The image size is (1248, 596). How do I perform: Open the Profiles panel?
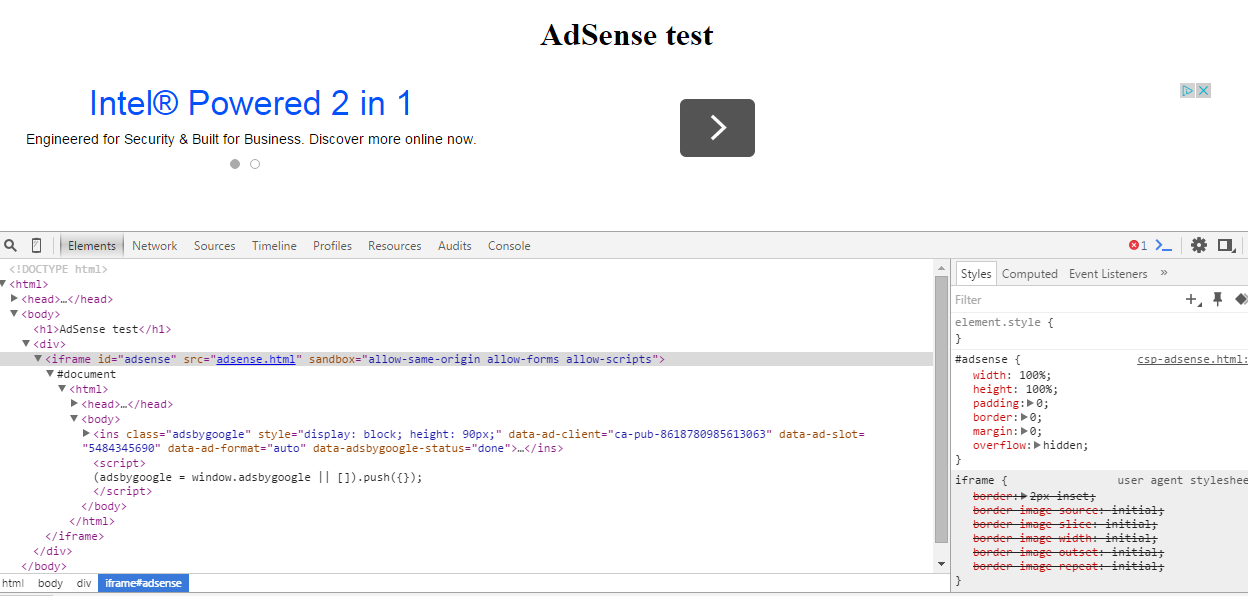tap(333, 245)
